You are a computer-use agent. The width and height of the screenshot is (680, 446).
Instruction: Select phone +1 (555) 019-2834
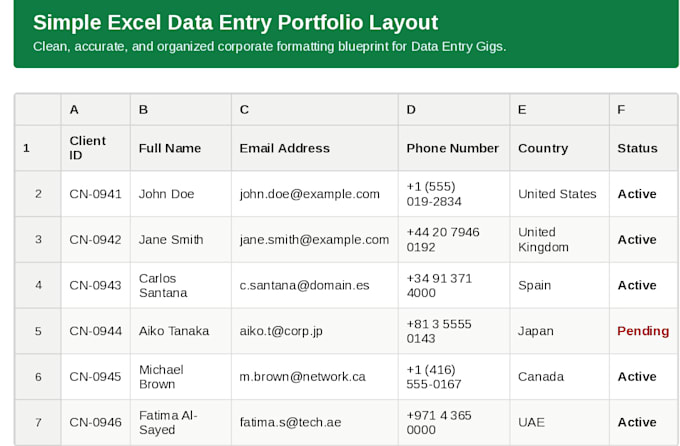pyautogui.click(x=454, y=193)
